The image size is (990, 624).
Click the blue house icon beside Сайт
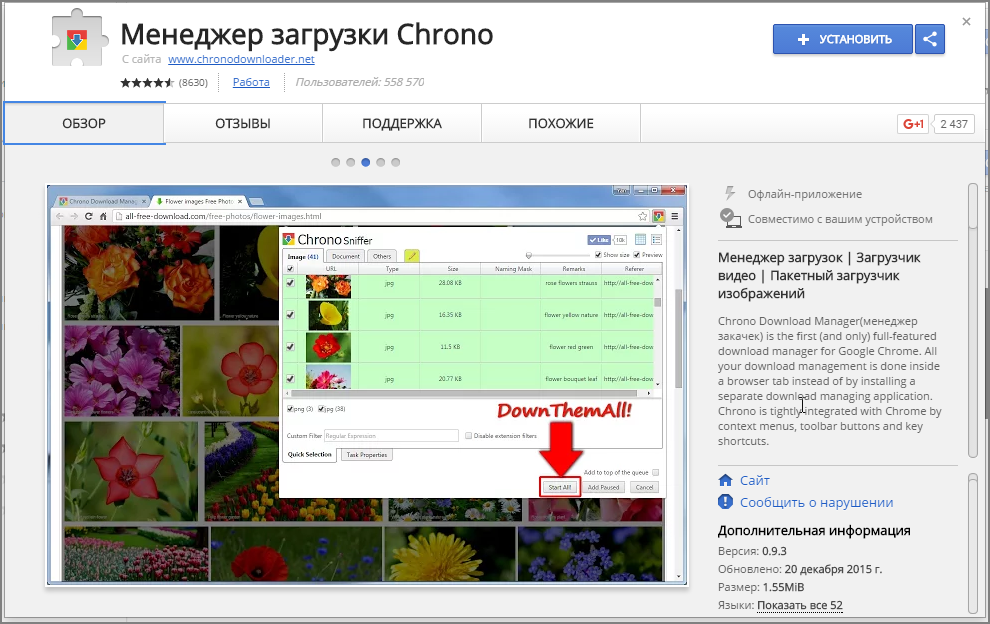click(x=725, y=480)
